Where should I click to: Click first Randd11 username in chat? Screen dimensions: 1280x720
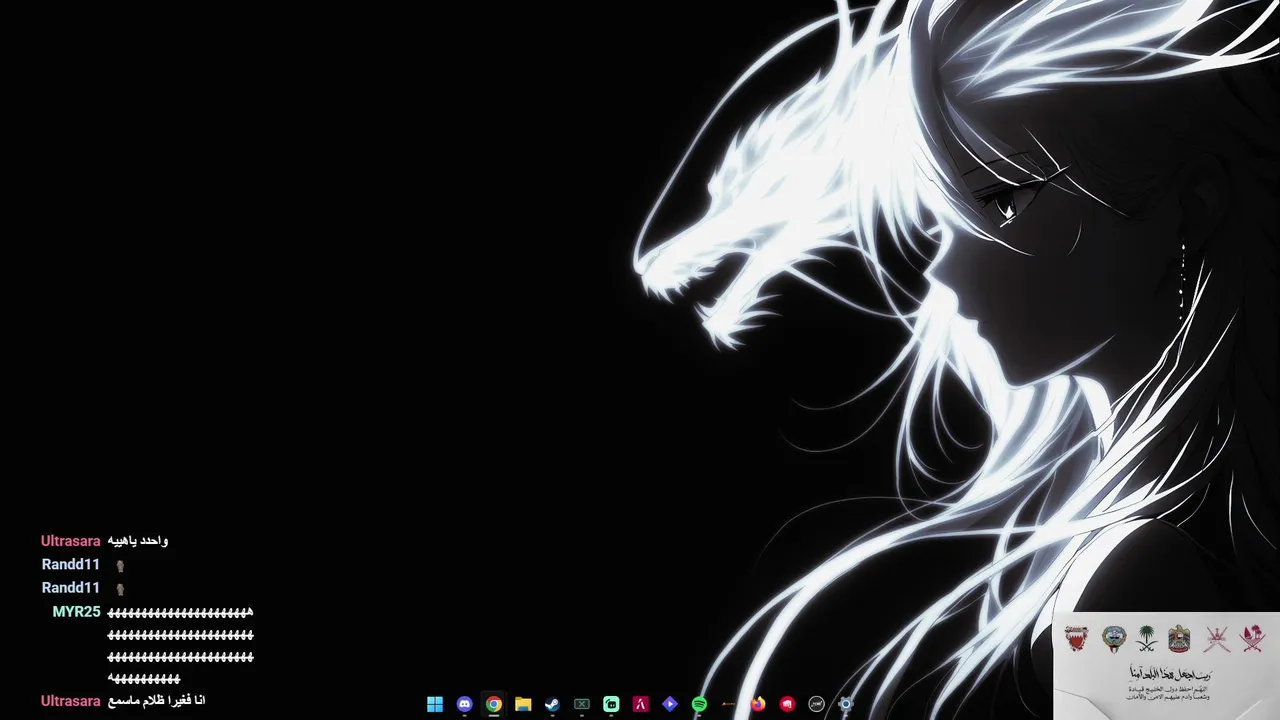coord(70,564)
